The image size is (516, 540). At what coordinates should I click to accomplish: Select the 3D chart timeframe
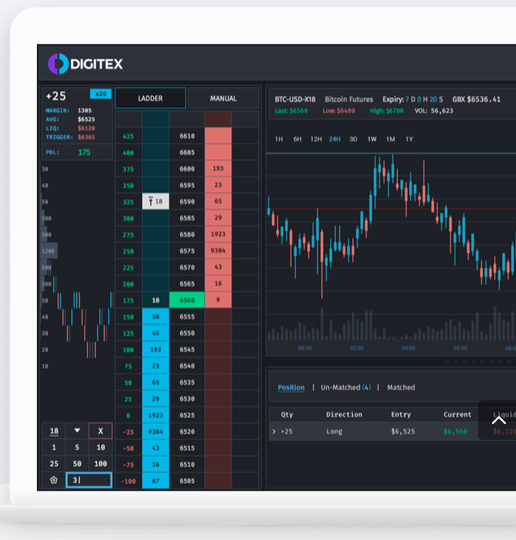(x=353, y=139)
